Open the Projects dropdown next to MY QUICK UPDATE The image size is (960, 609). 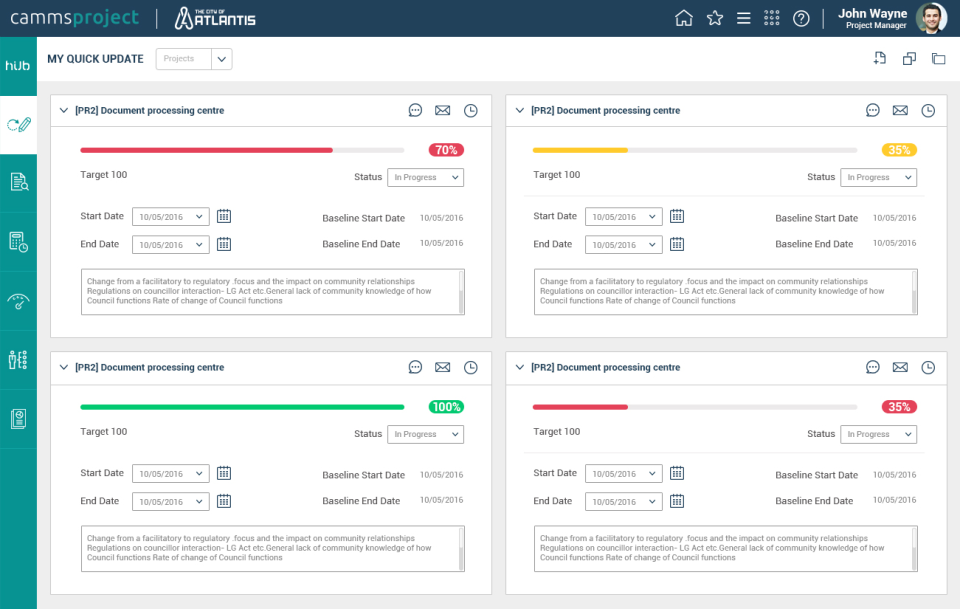(193, 59)
